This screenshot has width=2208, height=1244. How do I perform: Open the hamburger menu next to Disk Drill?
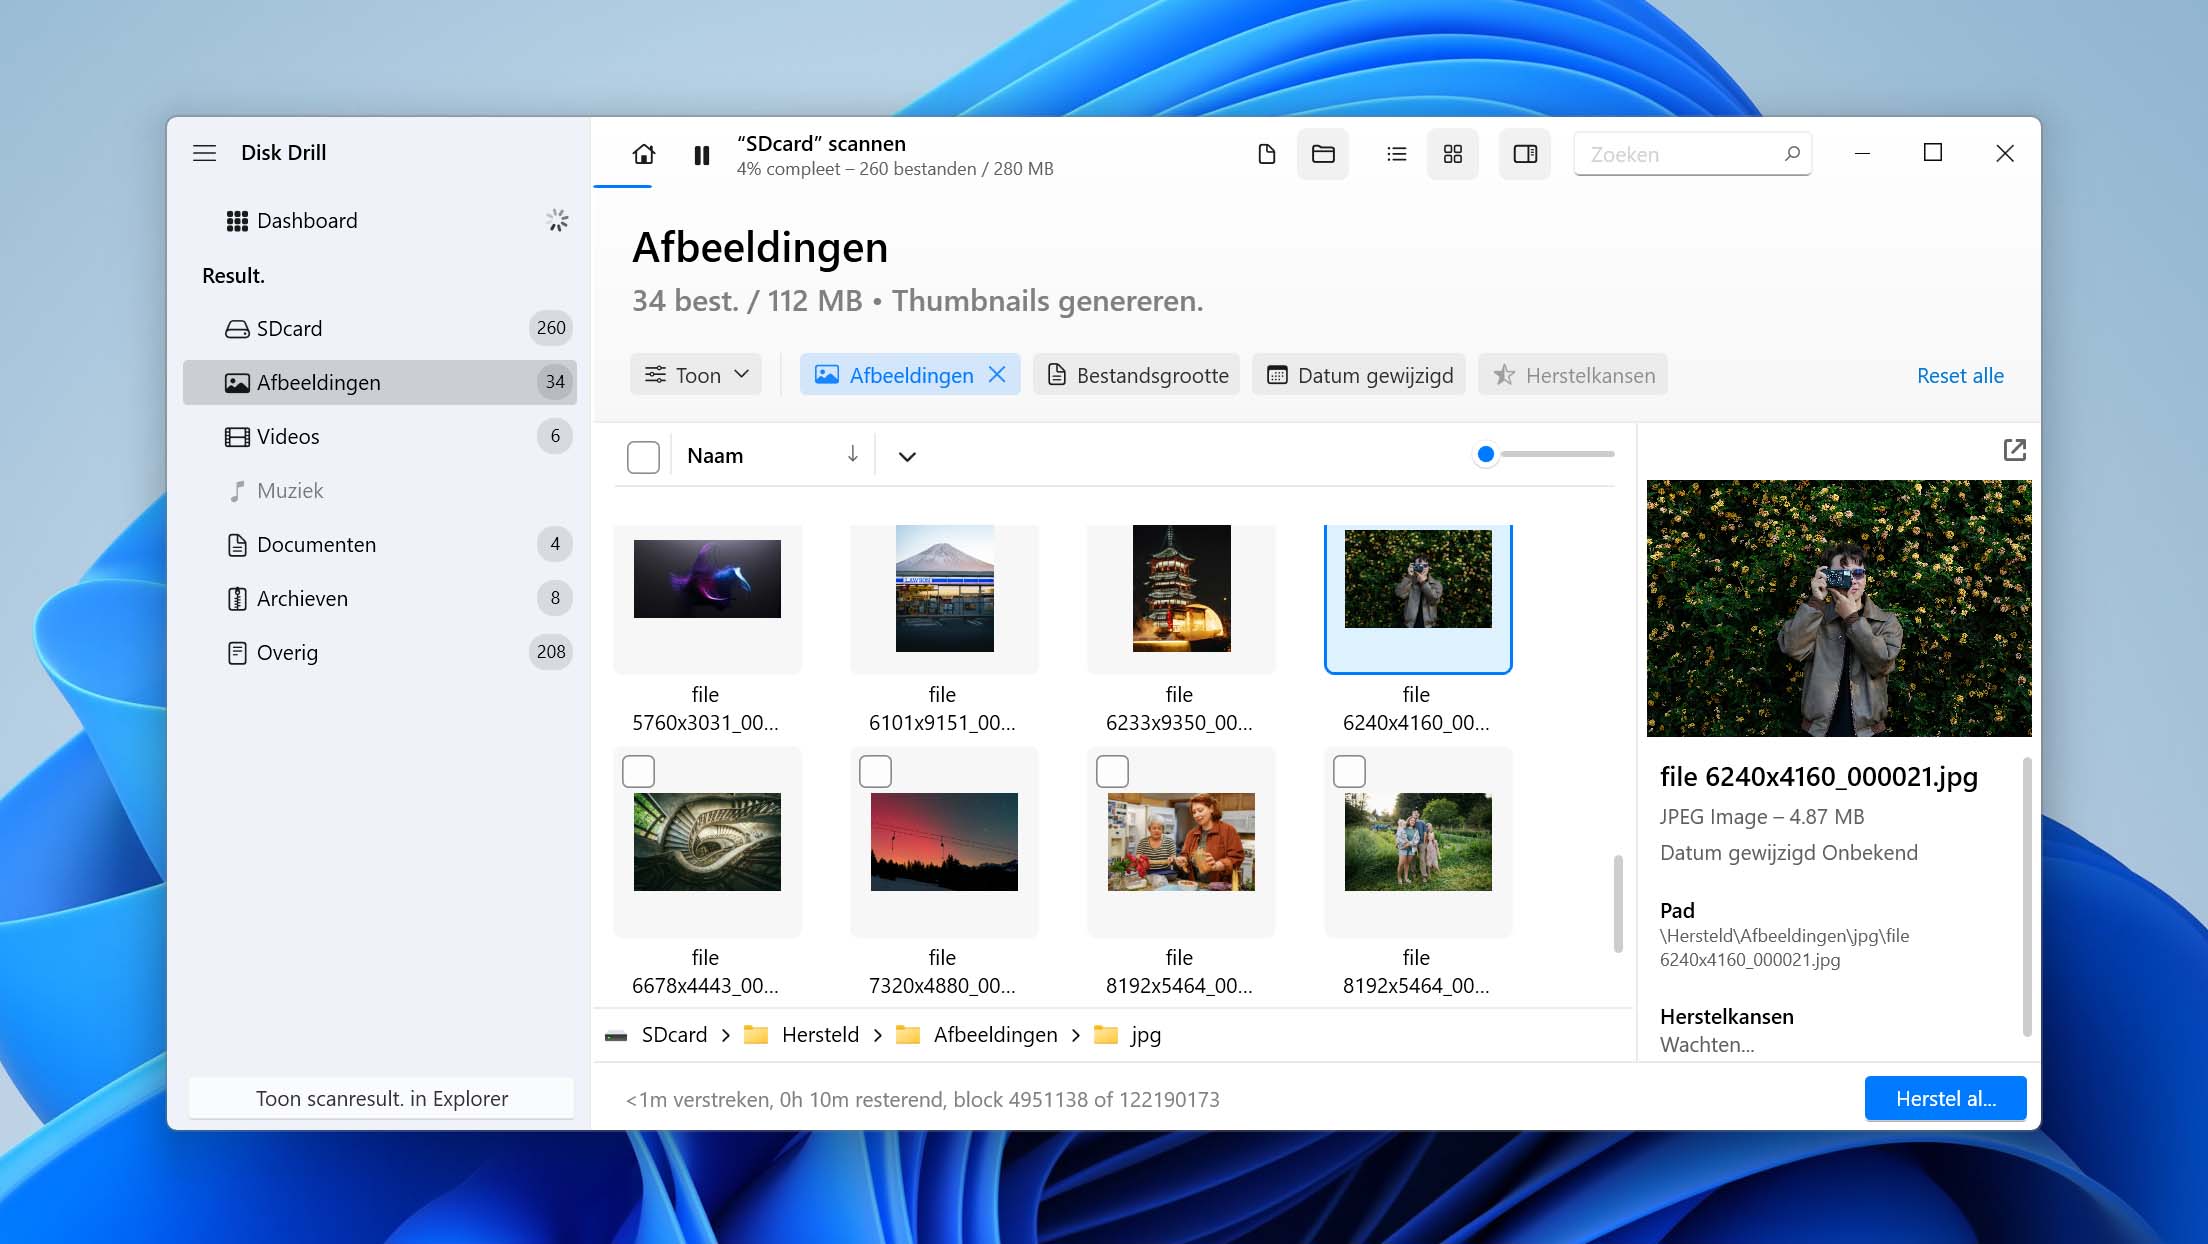[x=204, y=153]
